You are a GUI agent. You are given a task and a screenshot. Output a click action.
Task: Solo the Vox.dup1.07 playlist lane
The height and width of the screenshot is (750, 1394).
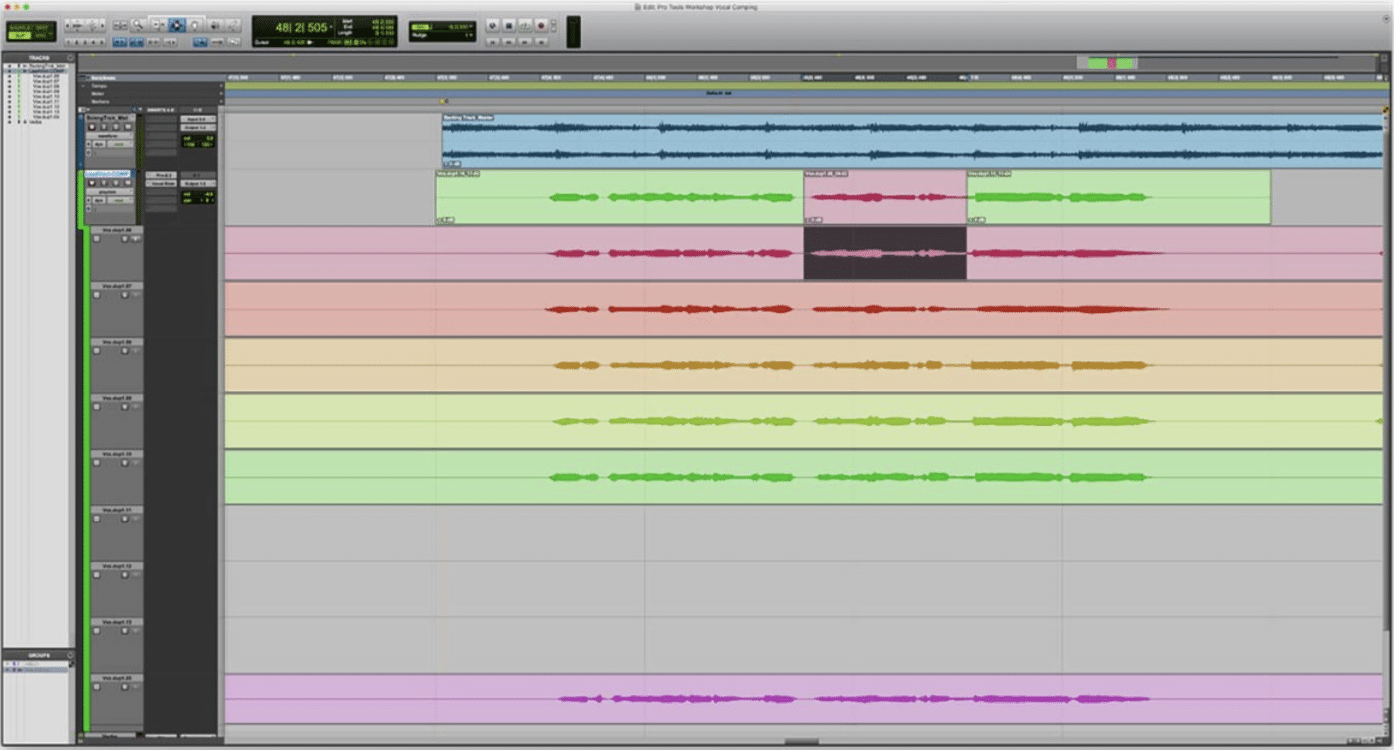tap(124, 294)
